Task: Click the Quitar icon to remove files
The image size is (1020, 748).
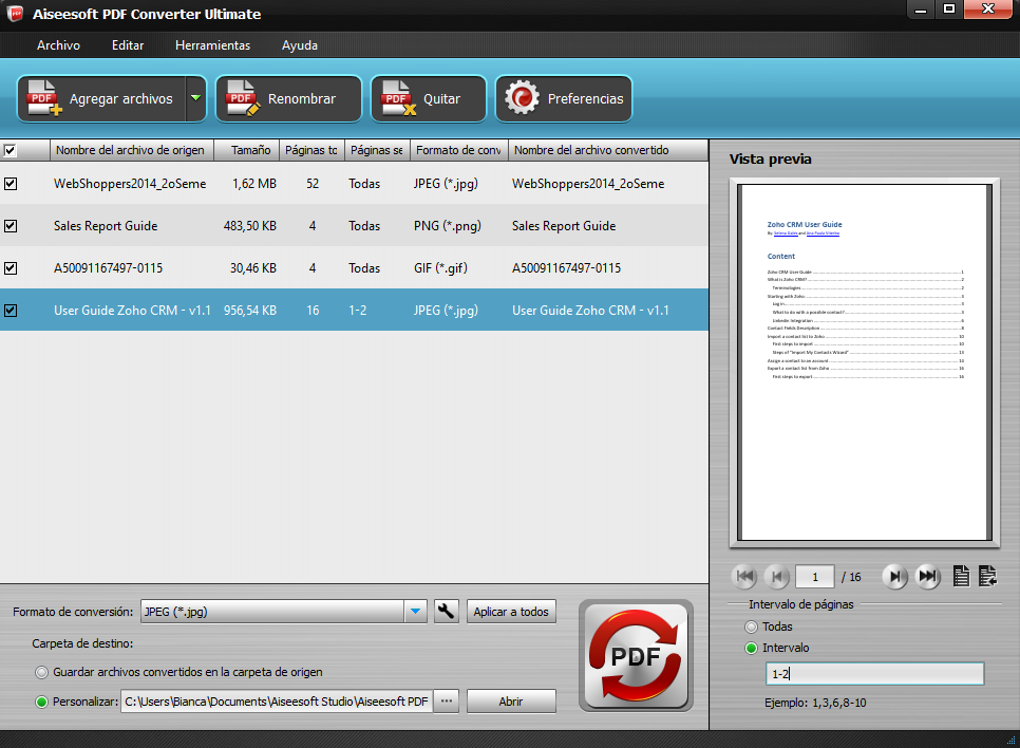Action: pyautogui.click(x=395, y=98)
